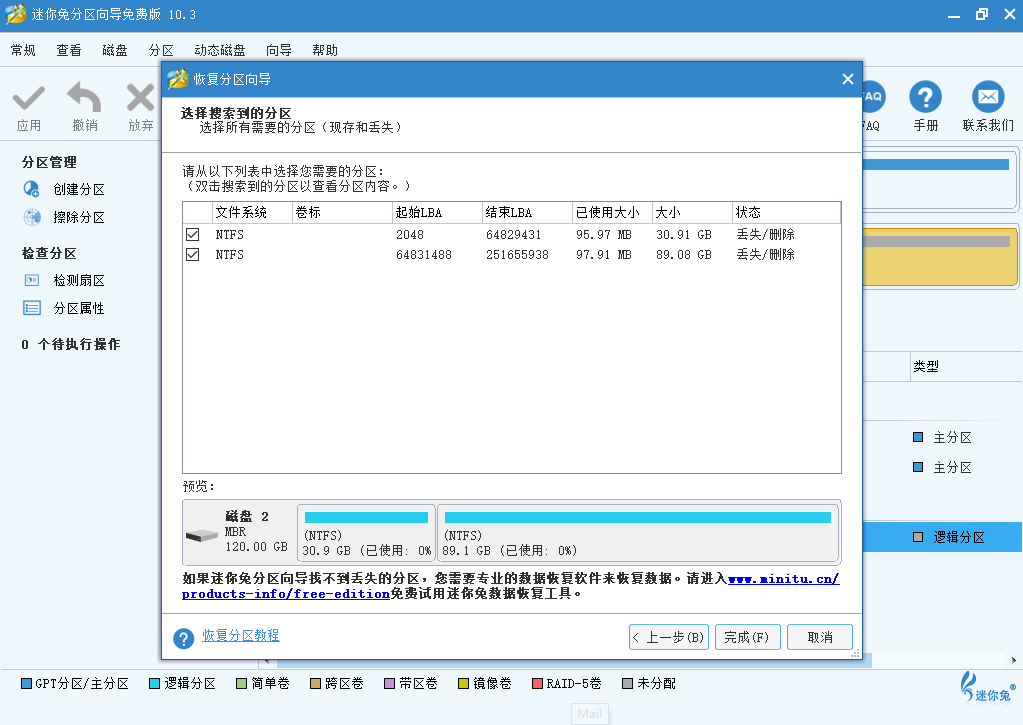Sort by the 卷标 column header
Screen dimensions: 1023x725
click(x=343, y=212)
